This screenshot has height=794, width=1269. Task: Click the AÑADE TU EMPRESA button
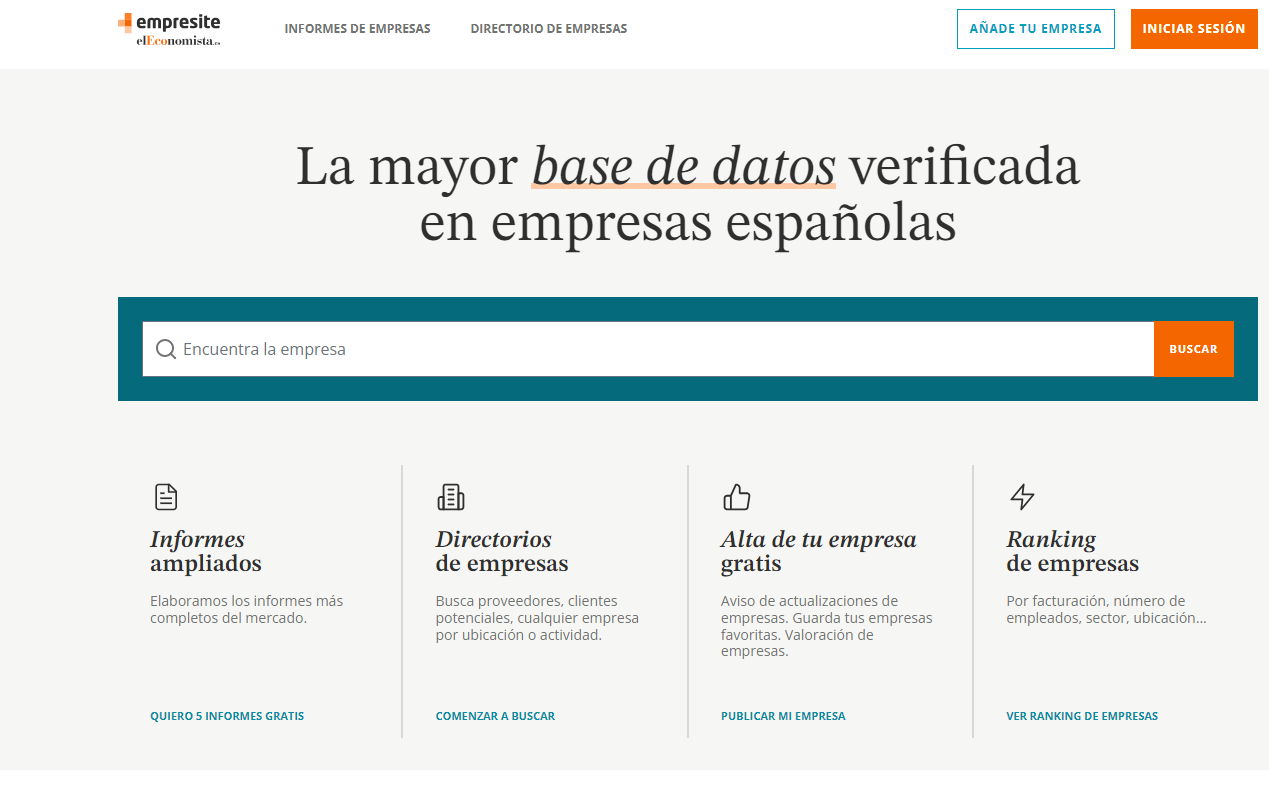coord(1035,29)
